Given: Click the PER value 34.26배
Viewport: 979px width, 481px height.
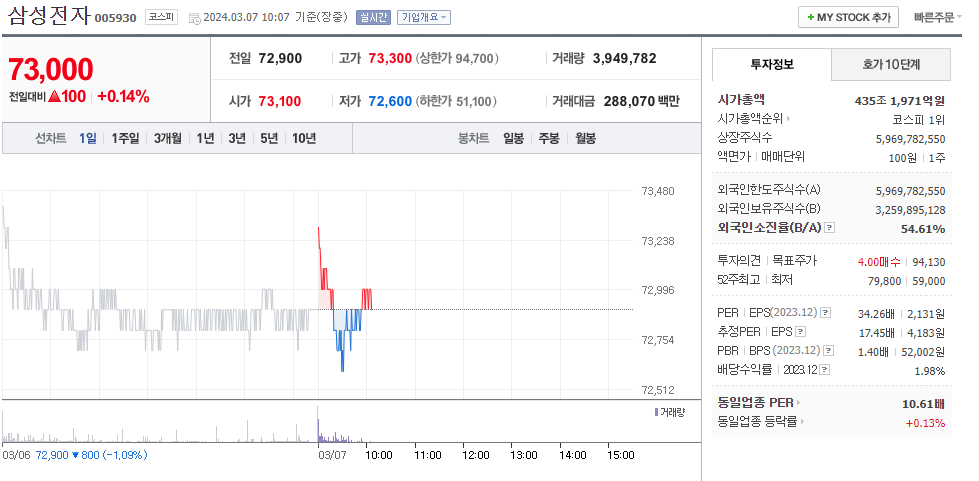Looking at the screenshot, I should 876,314.
